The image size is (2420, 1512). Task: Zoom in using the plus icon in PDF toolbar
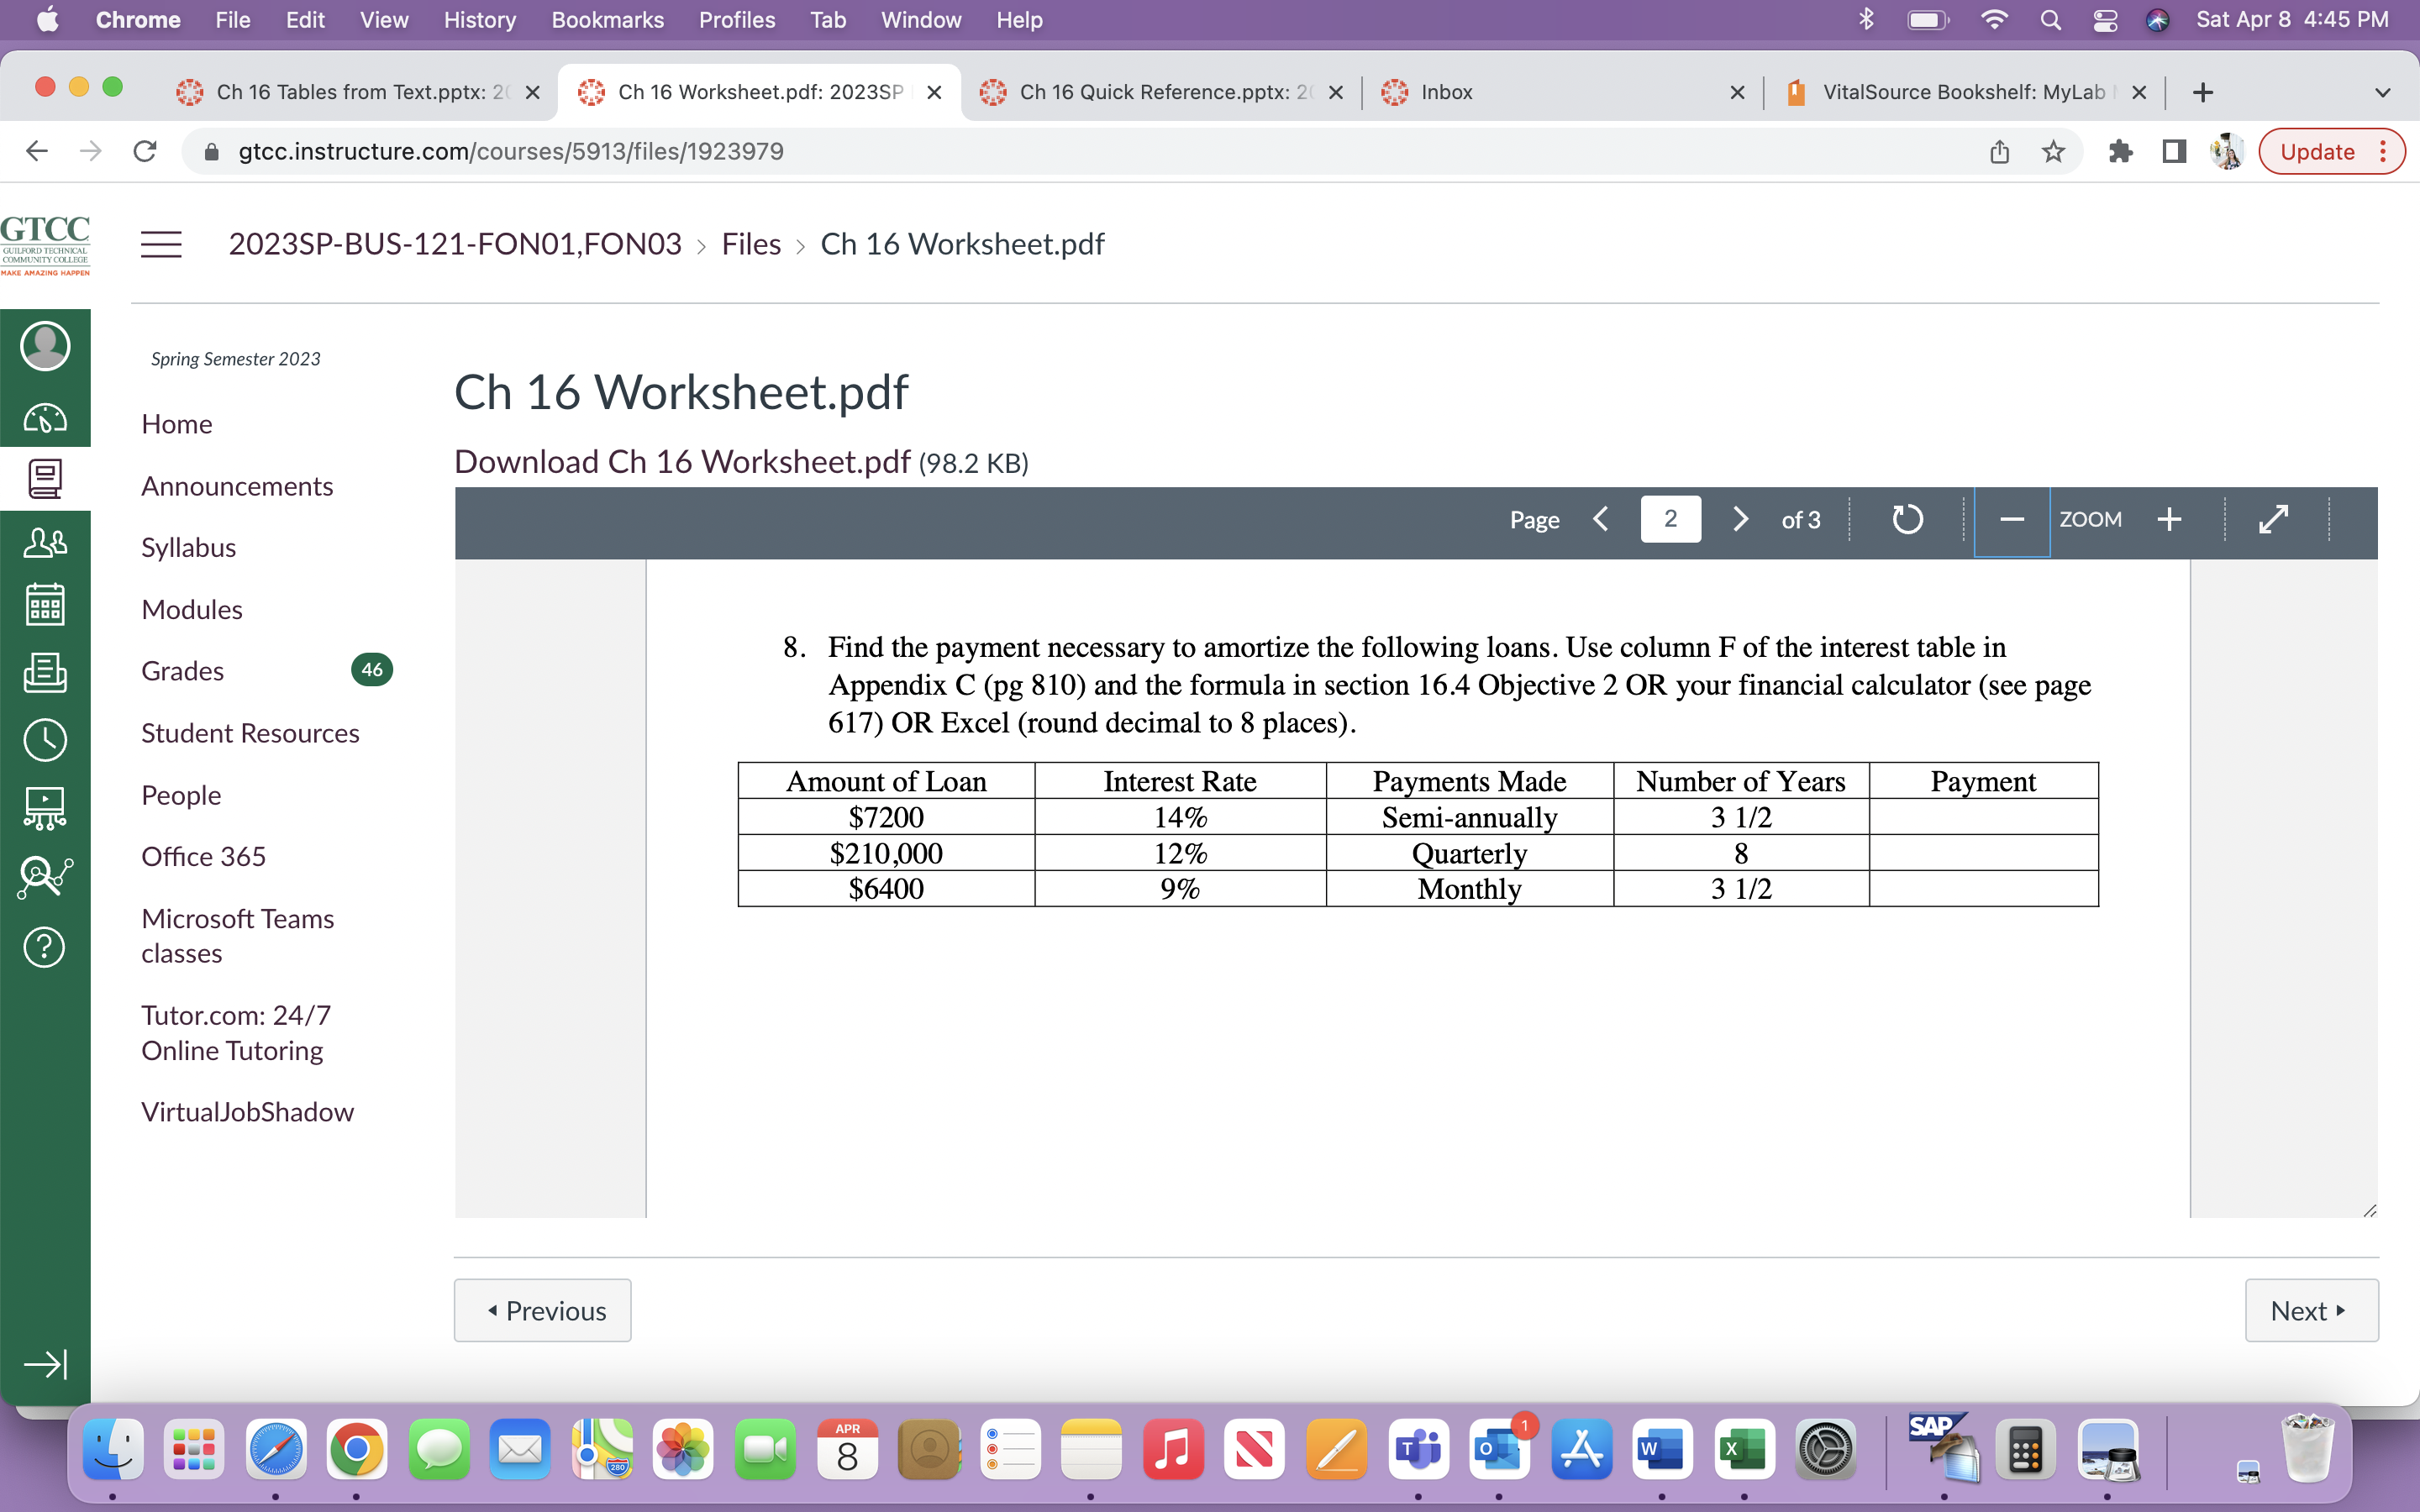[2170, 519]
